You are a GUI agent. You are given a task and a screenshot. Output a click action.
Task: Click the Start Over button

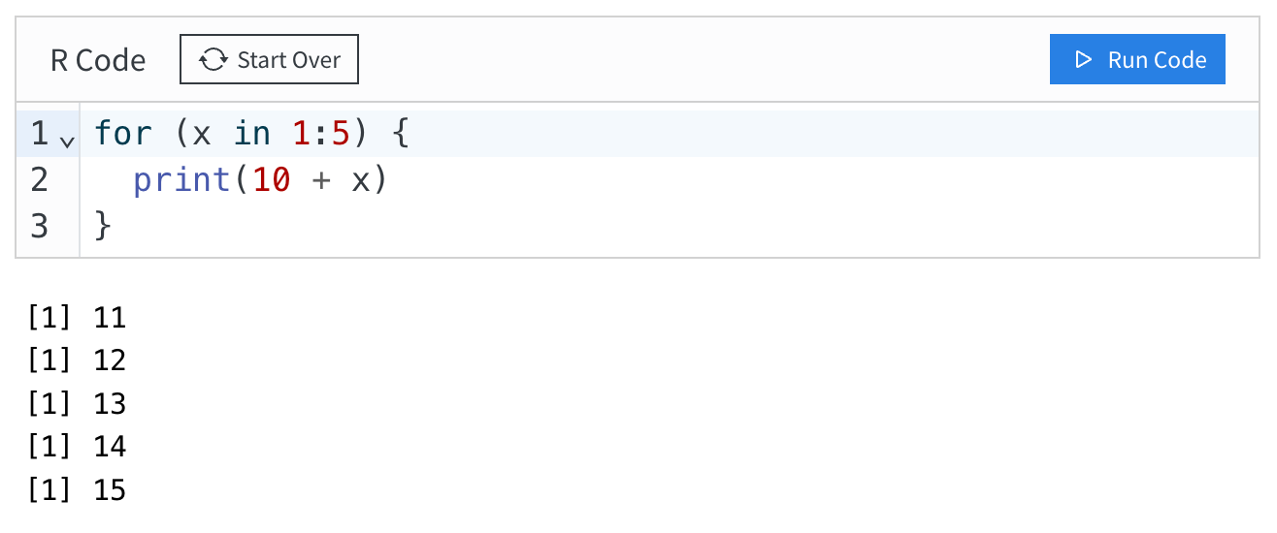coord(269,60)
